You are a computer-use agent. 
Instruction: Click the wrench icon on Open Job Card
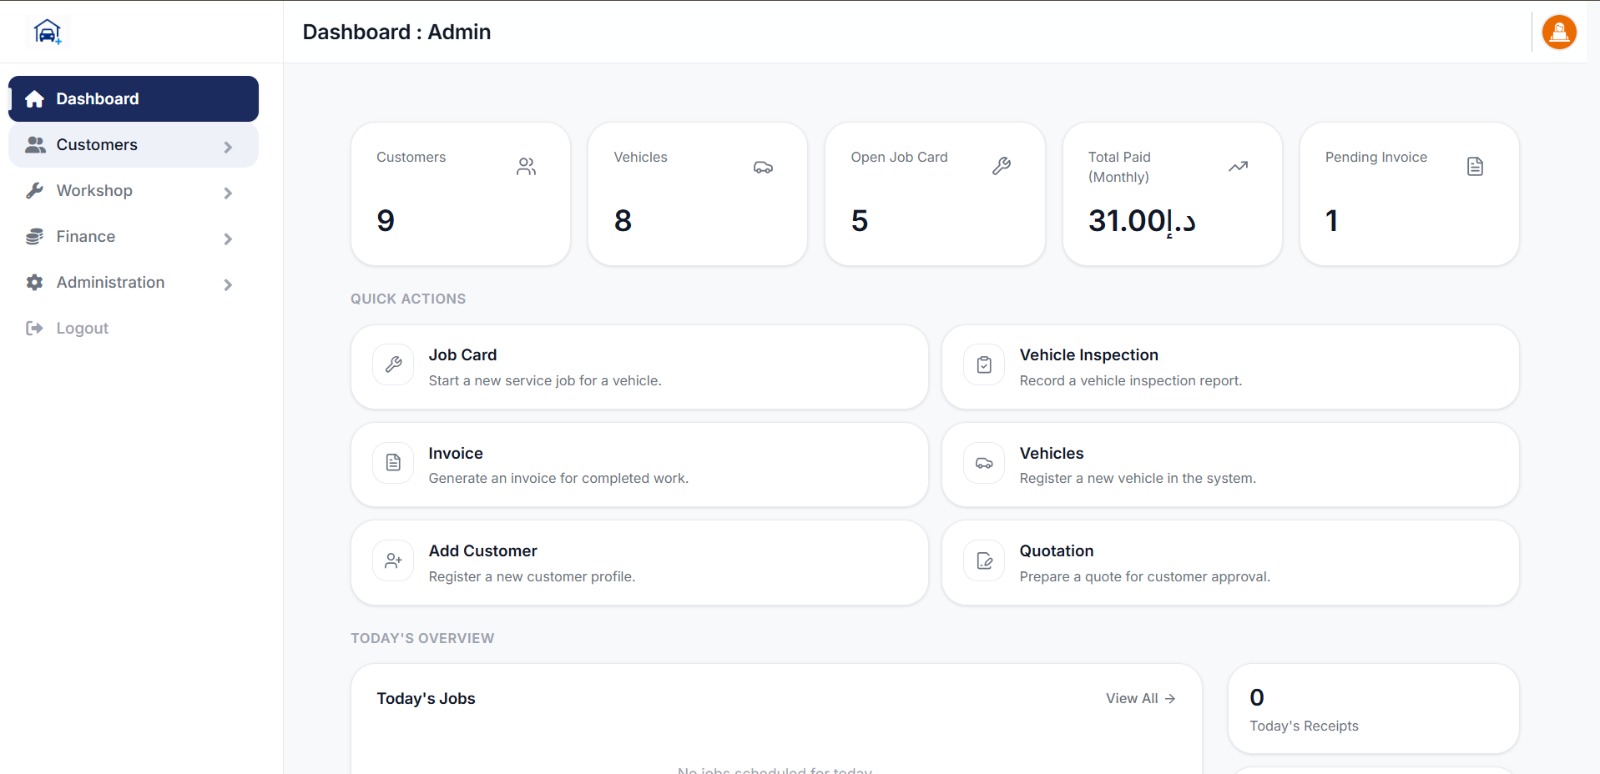pos(1001,166)
